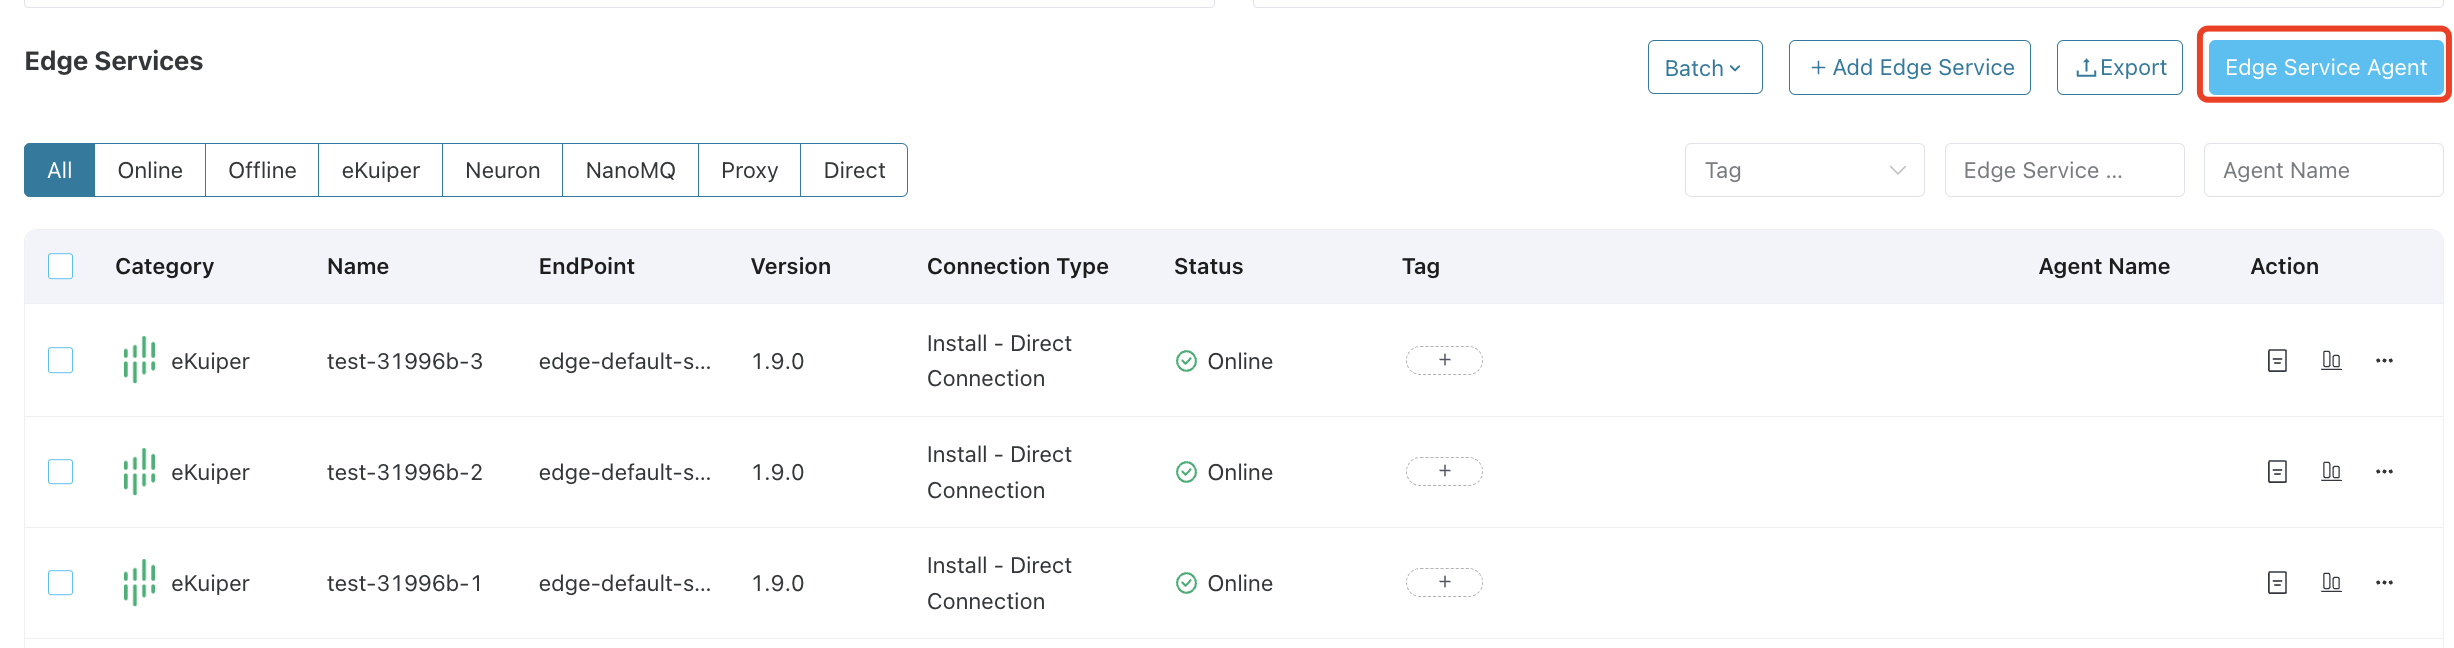Viewport: 2454px width, 648px height.
Task: Check the box for test-31996b-3
Action: point(61,360)
